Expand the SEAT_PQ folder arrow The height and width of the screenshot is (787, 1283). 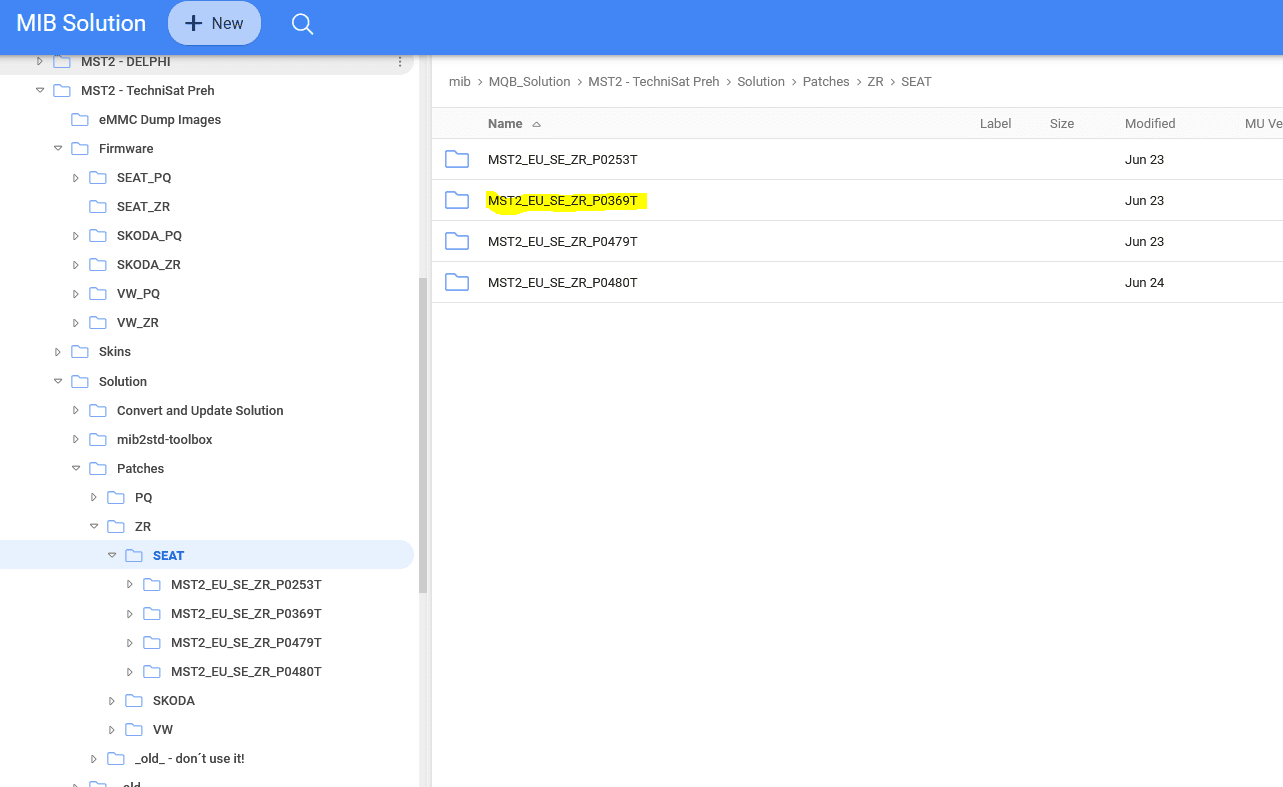(76, 178)
